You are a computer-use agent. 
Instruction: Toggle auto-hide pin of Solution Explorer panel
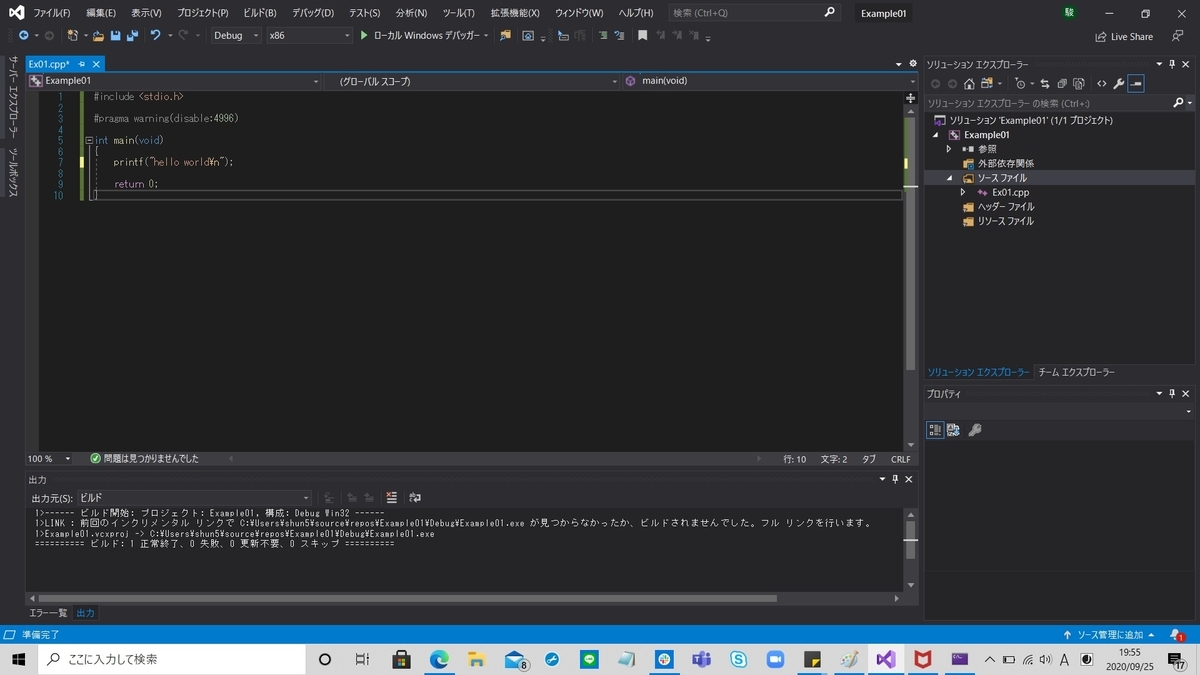click(1173, 64)
